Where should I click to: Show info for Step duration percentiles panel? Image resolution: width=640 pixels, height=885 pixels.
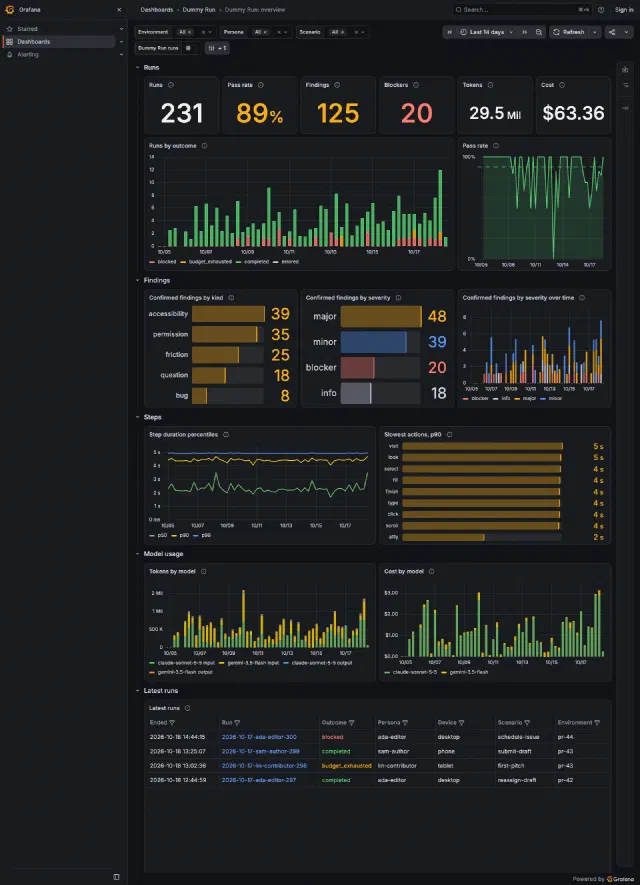click(x=226, y=435)
